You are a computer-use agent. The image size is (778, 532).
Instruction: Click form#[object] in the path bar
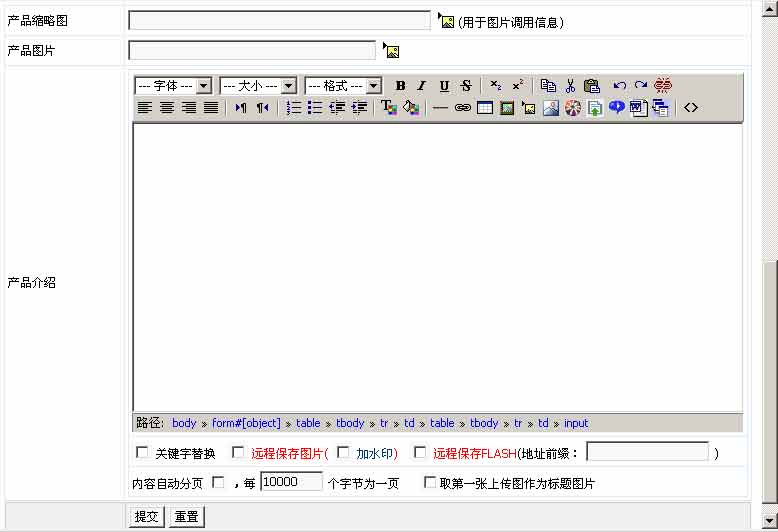click(x=246, y=423)
